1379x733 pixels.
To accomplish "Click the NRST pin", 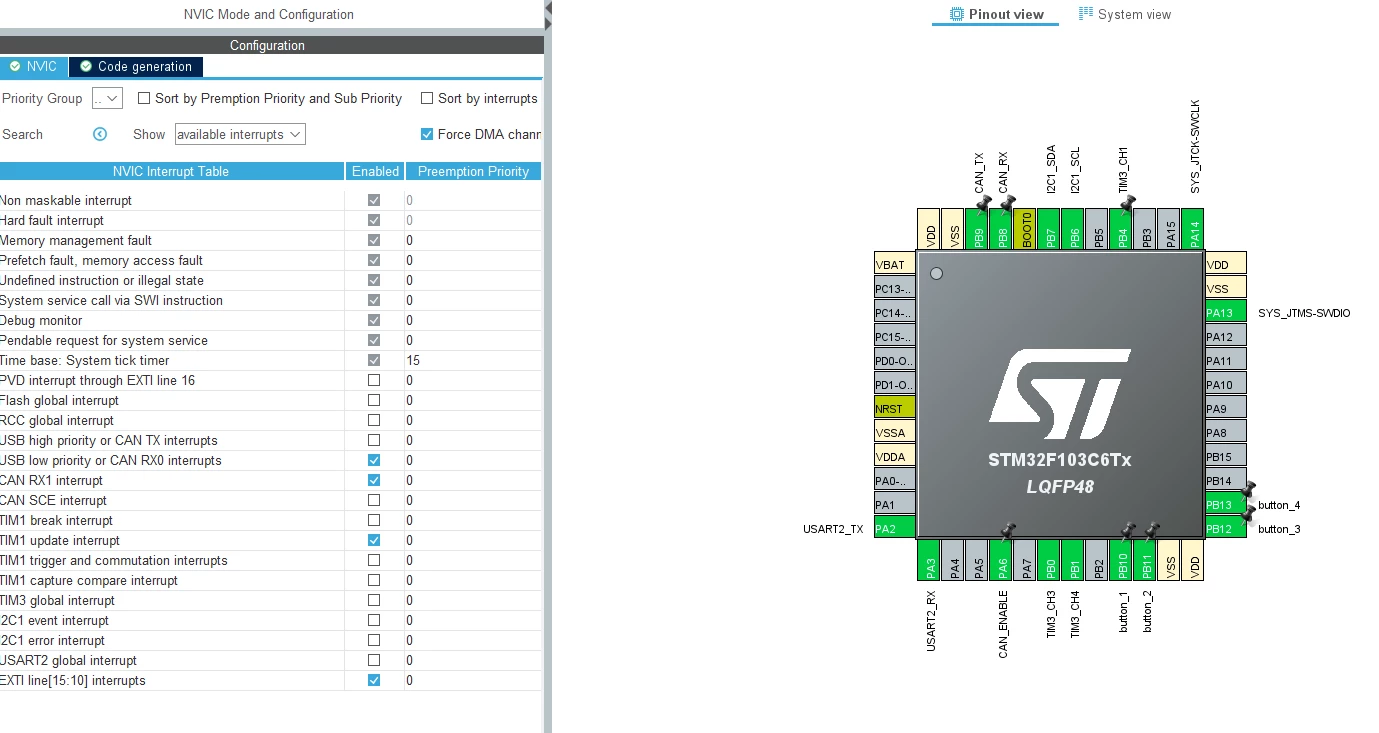I will tap(895, 408).
